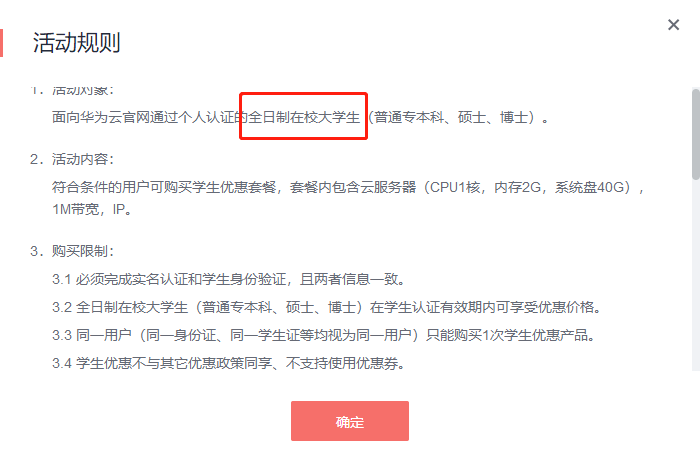The width and height of the screenshot is (700, 467).
Task: Click the text 符合条件的用户可购买学生优惠套餐
Action: [x=164, y=187]
